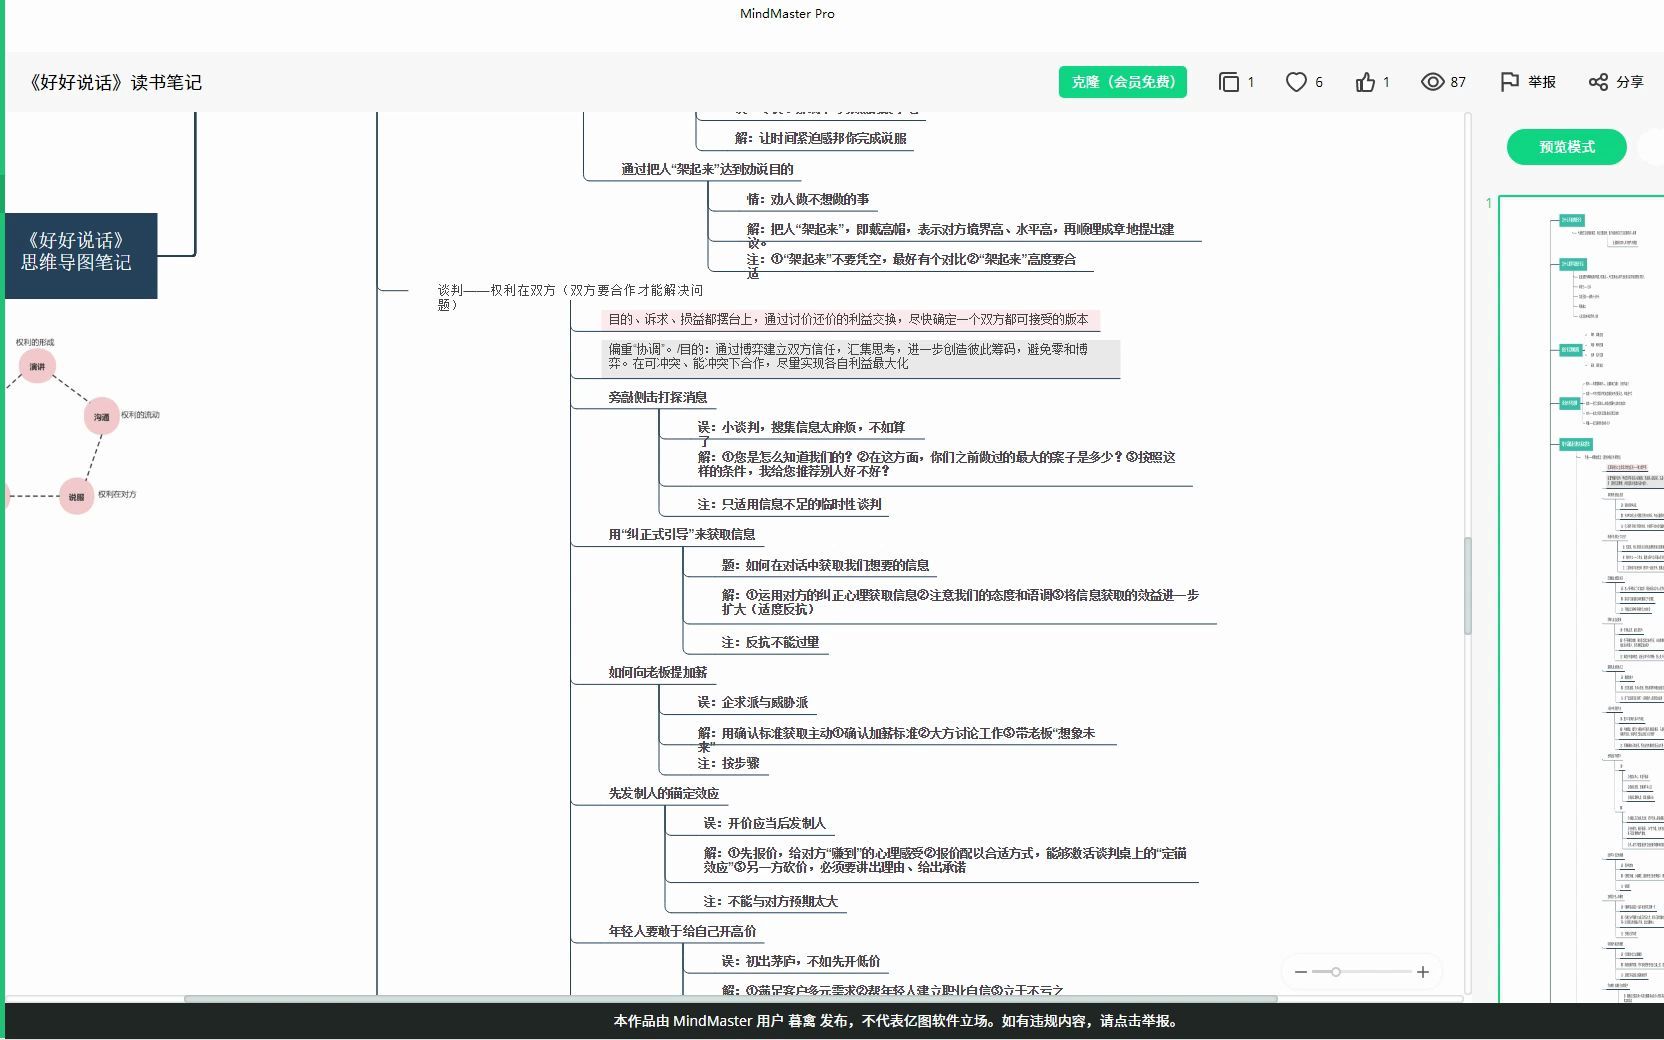Zoom in with the plus icon
Image resolution: width=1664 pixels, height=1040 pixels.
pos(1423,972)
